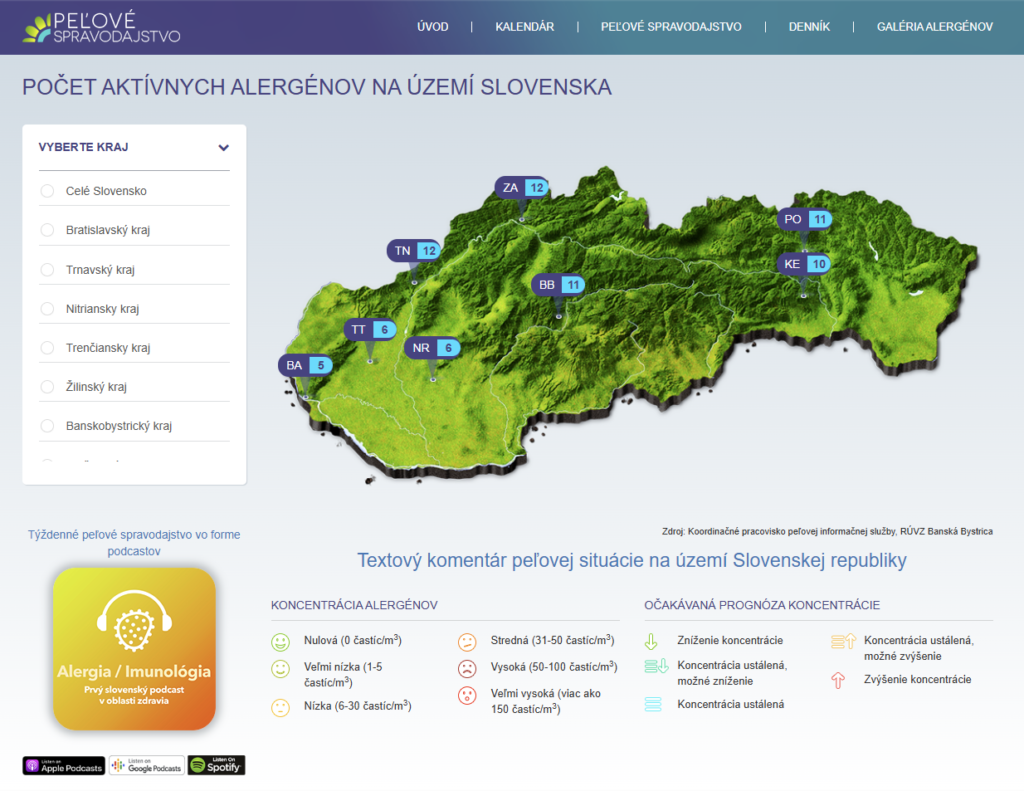Viewport: 1024px width, 791px height.
Task: Open the Apple Podcasts badge
Action: (64, 766)
